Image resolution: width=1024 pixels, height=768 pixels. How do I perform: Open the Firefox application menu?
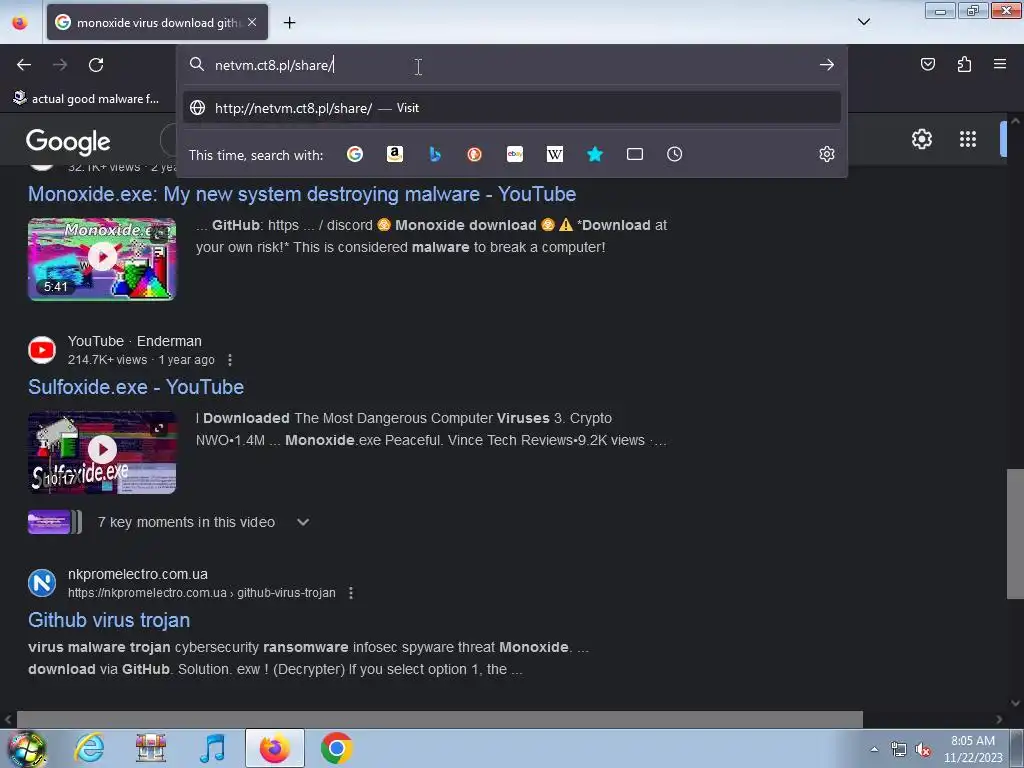(x=999, y=64)
